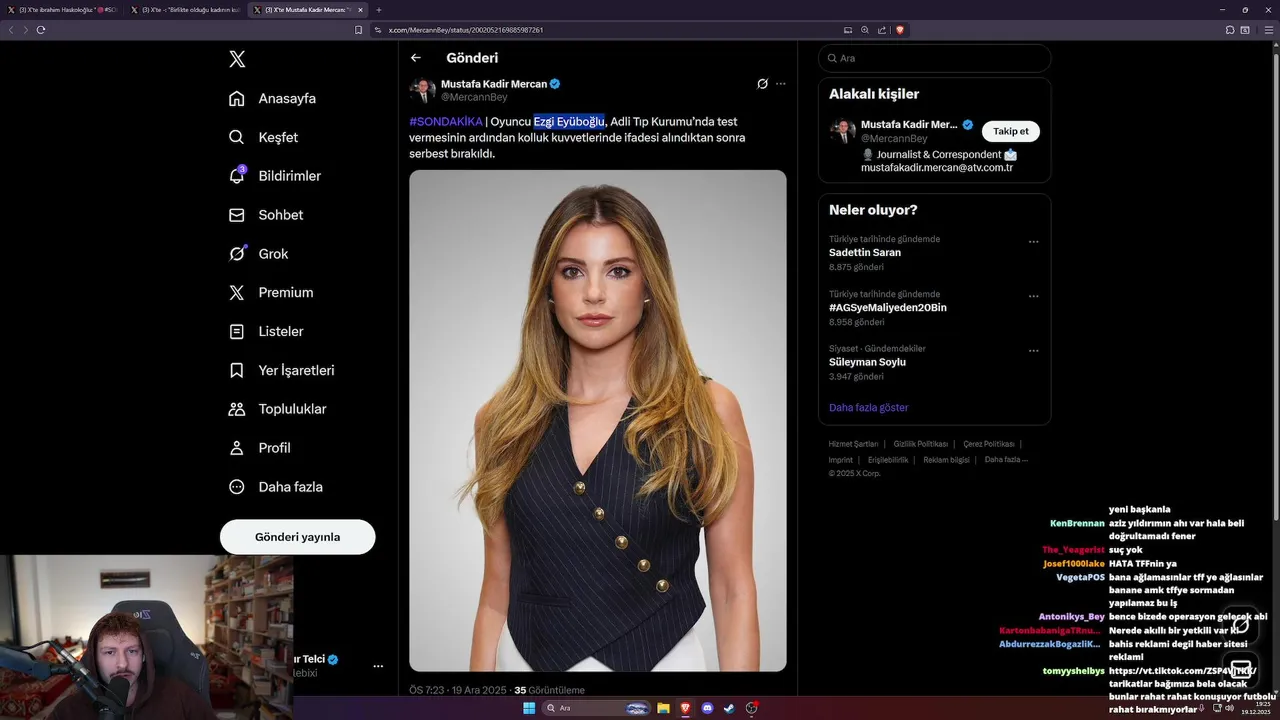This screenshot has width=1280, height=720.
Task: Open Hizmet Şartları footer link
Action: (853, 444)
